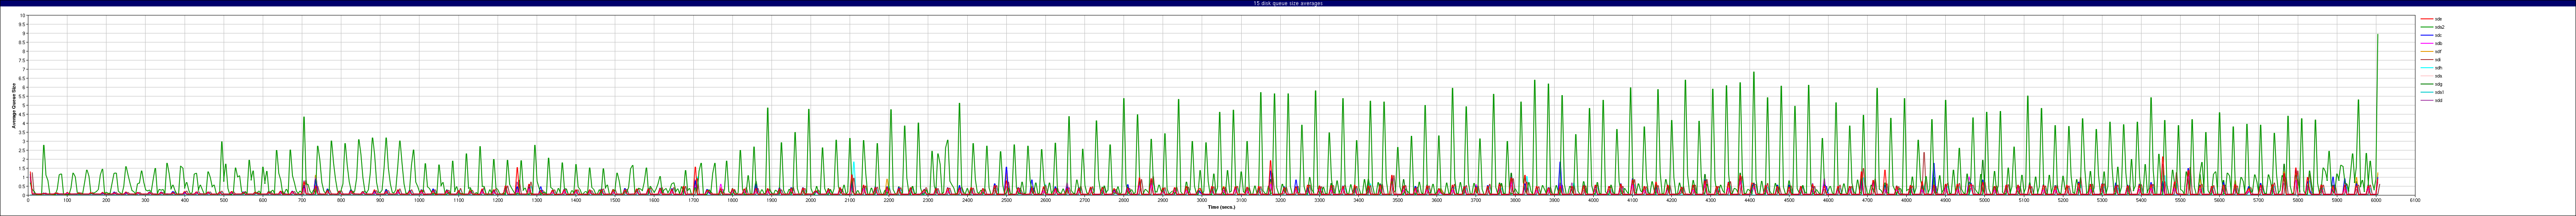The width and height of the screenshot is (2576, 216).
Task: Click the 6100 tick on the time axis
Action: click(2414, 200)
